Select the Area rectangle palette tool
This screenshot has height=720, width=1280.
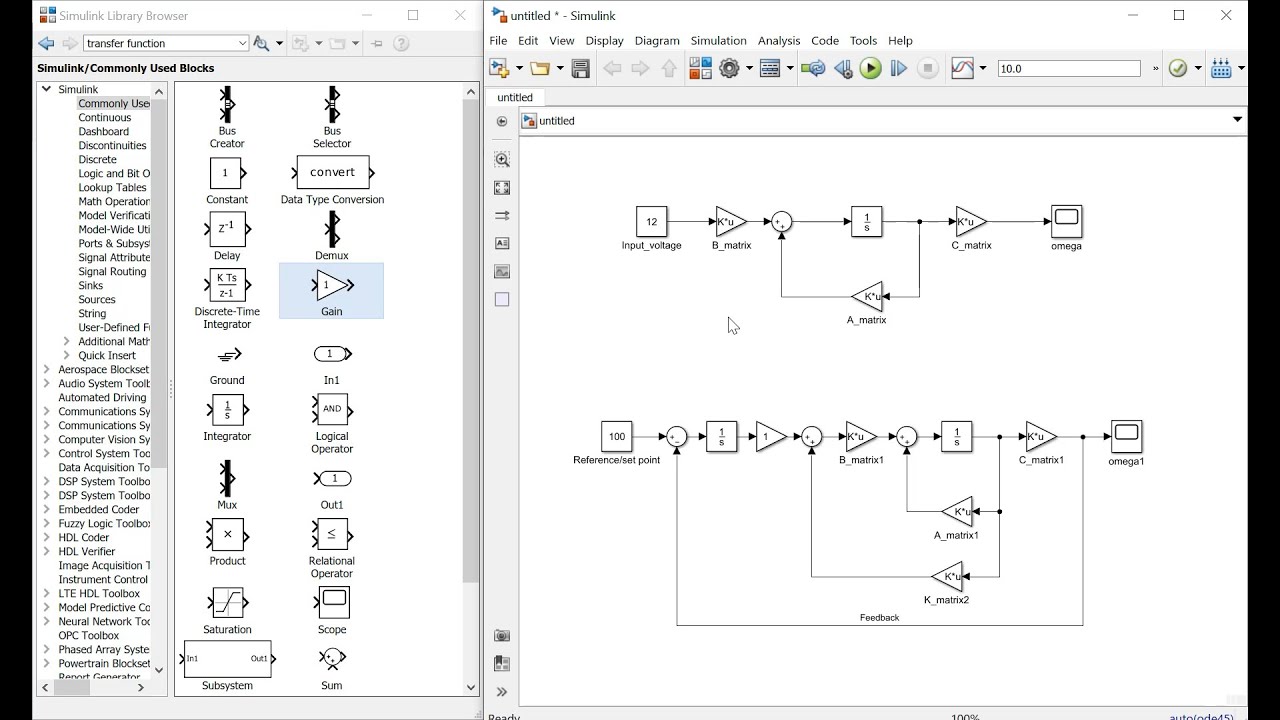(x=502, y=299)
